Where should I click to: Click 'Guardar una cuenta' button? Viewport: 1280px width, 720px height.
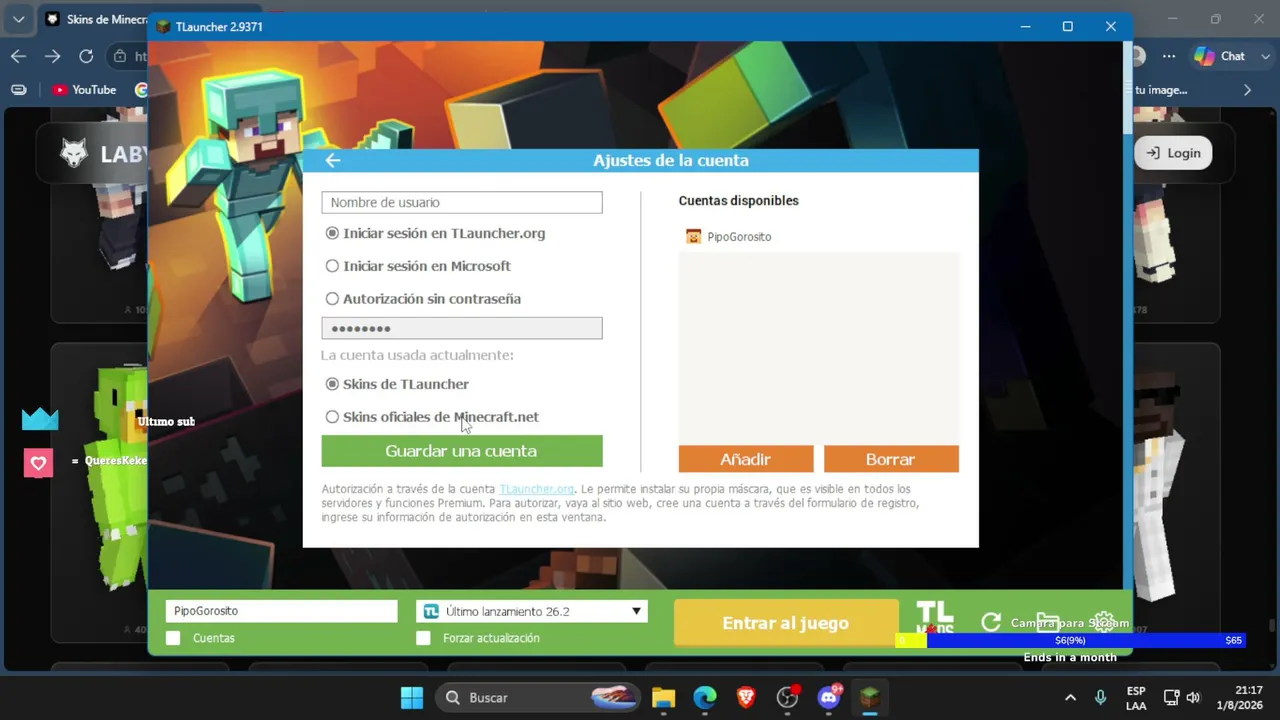point(462,451)
